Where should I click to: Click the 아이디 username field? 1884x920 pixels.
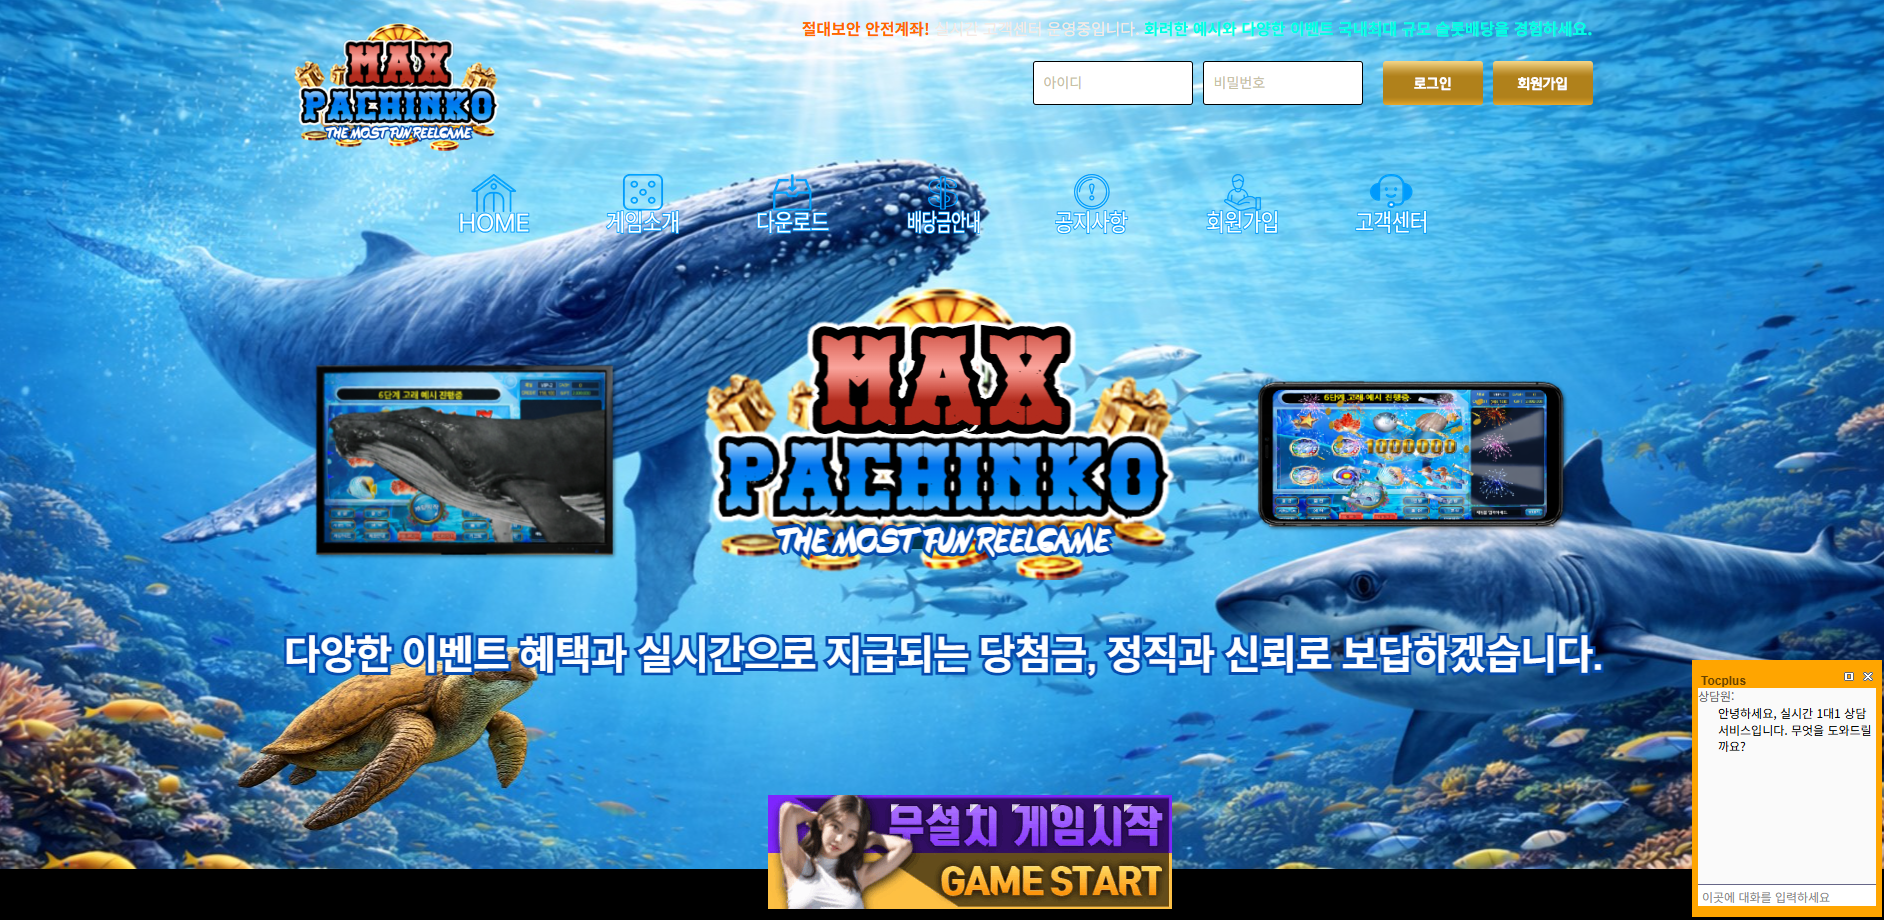point(1112,83)
